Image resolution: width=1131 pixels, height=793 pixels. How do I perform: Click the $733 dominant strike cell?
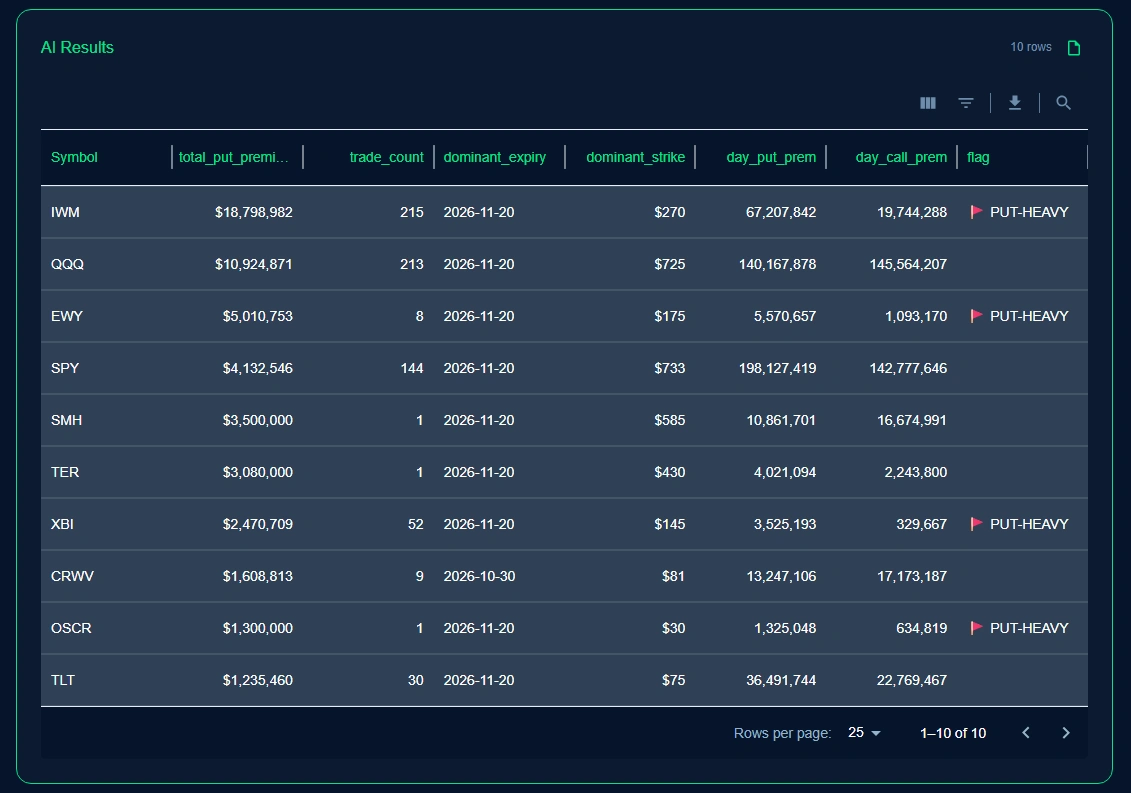(x=669, y=368)
